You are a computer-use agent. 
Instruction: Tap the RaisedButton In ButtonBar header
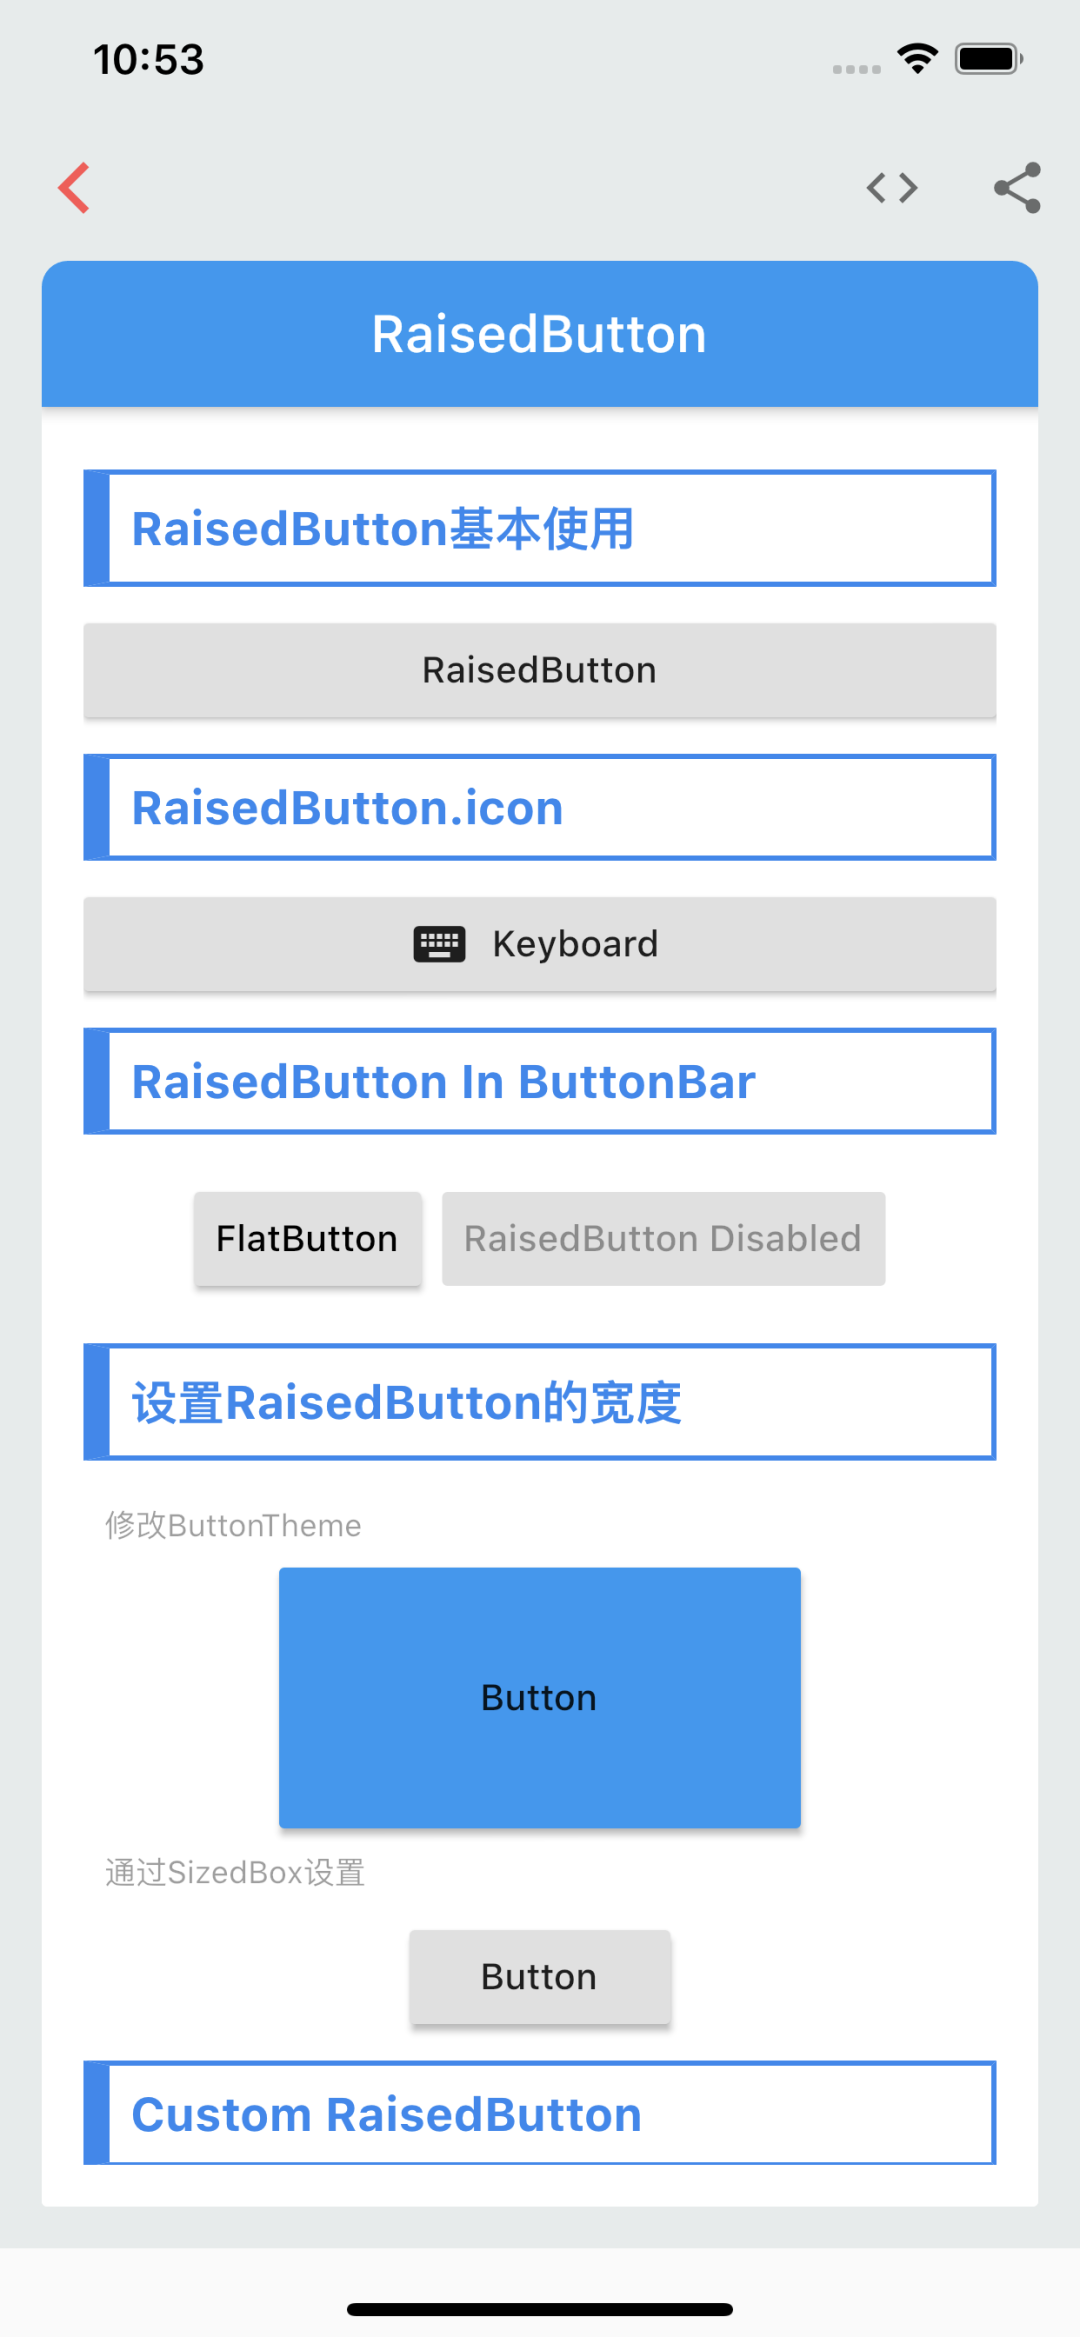(x=540, y=1081)
